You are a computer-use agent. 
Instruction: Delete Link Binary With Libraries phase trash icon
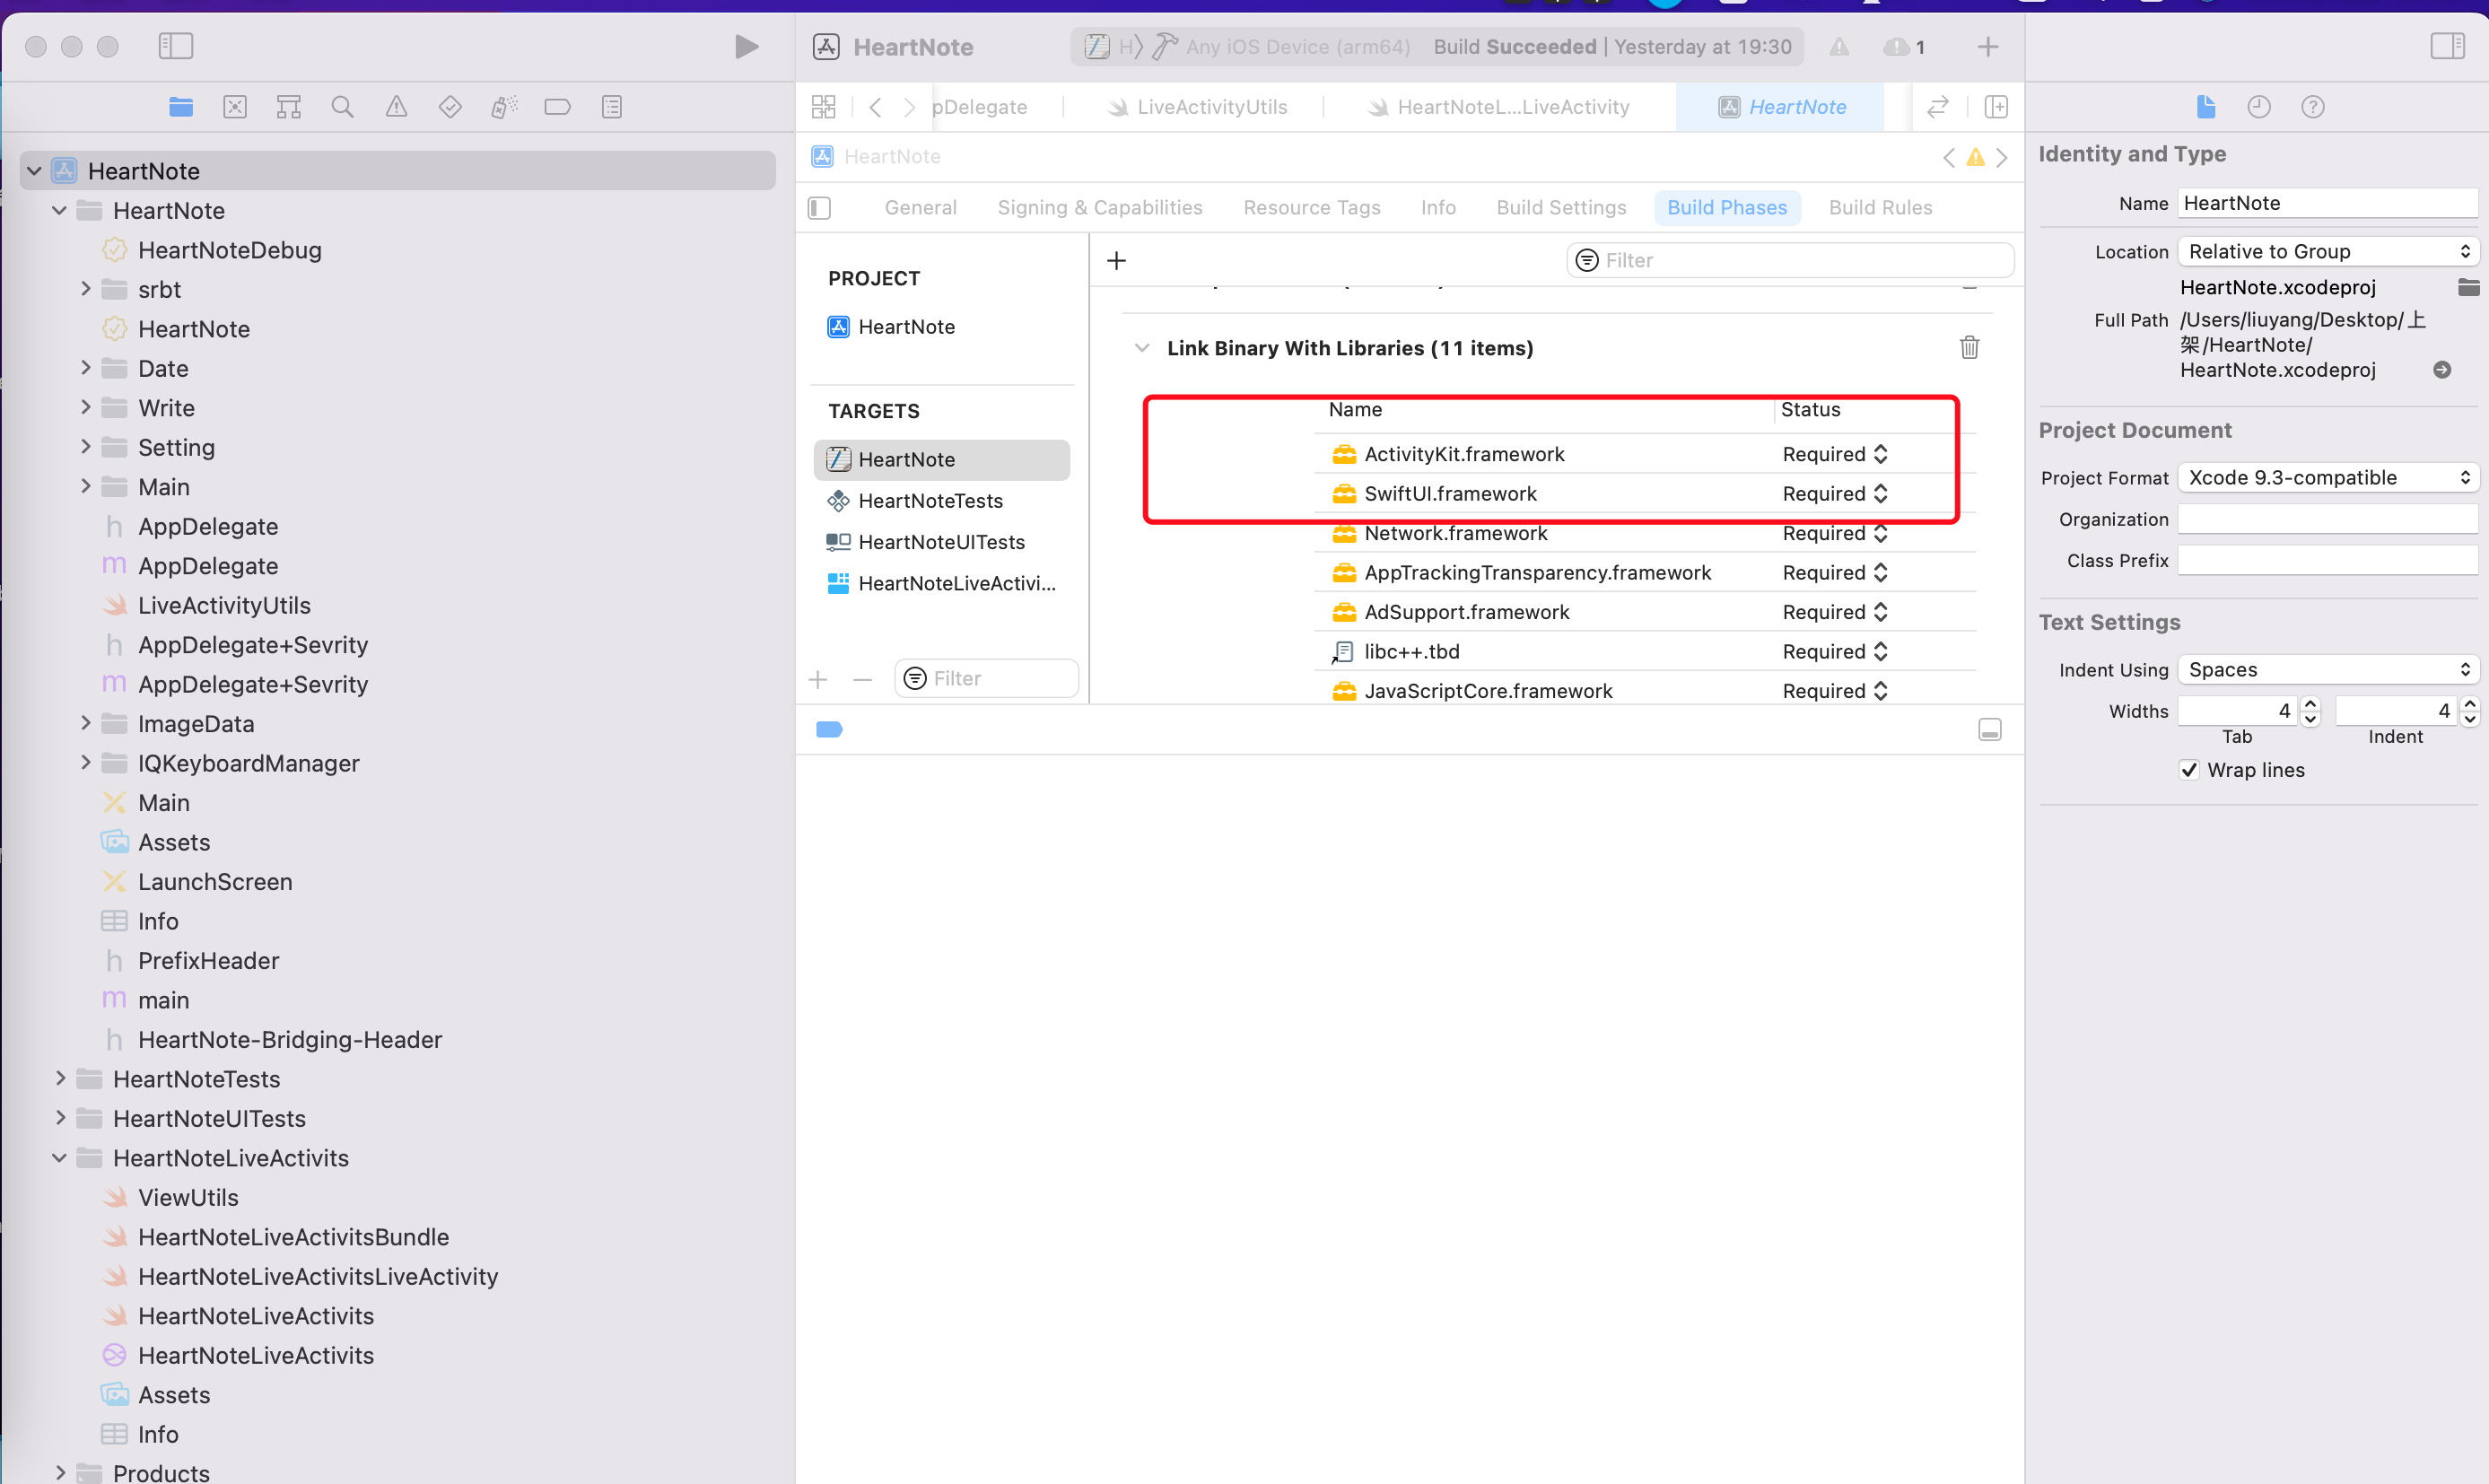1969,347
